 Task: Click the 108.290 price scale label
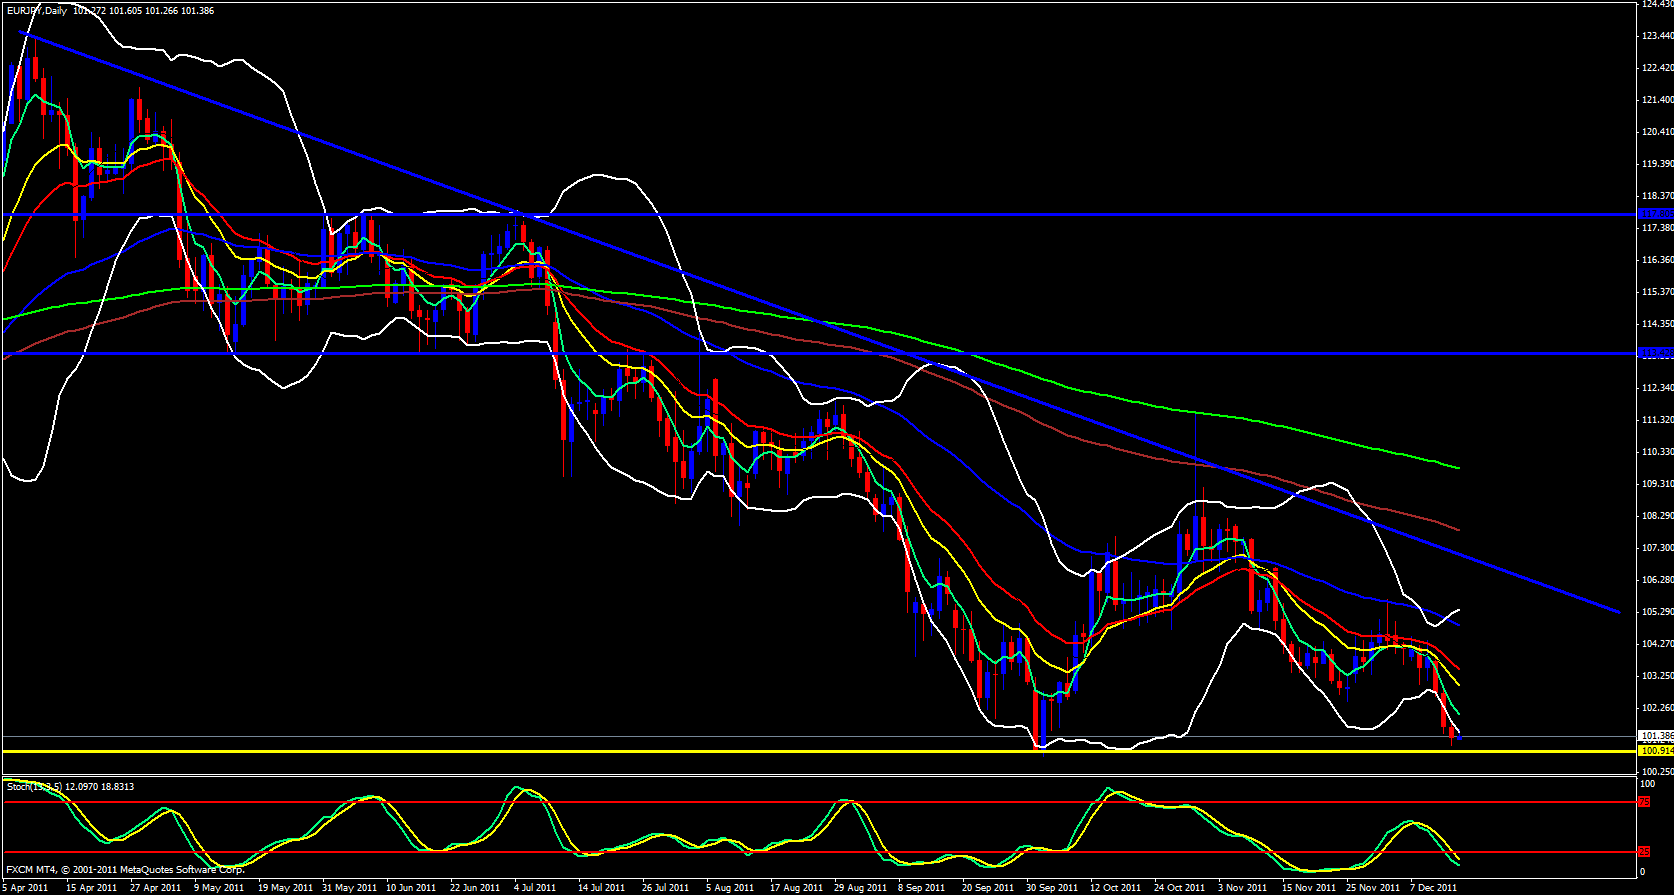[1656, 516]
